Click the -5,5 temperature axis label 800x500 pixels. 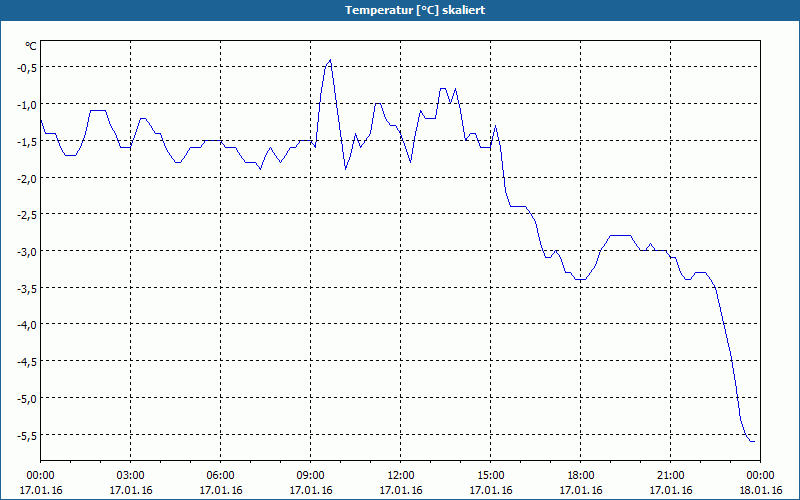pos(28,435)
